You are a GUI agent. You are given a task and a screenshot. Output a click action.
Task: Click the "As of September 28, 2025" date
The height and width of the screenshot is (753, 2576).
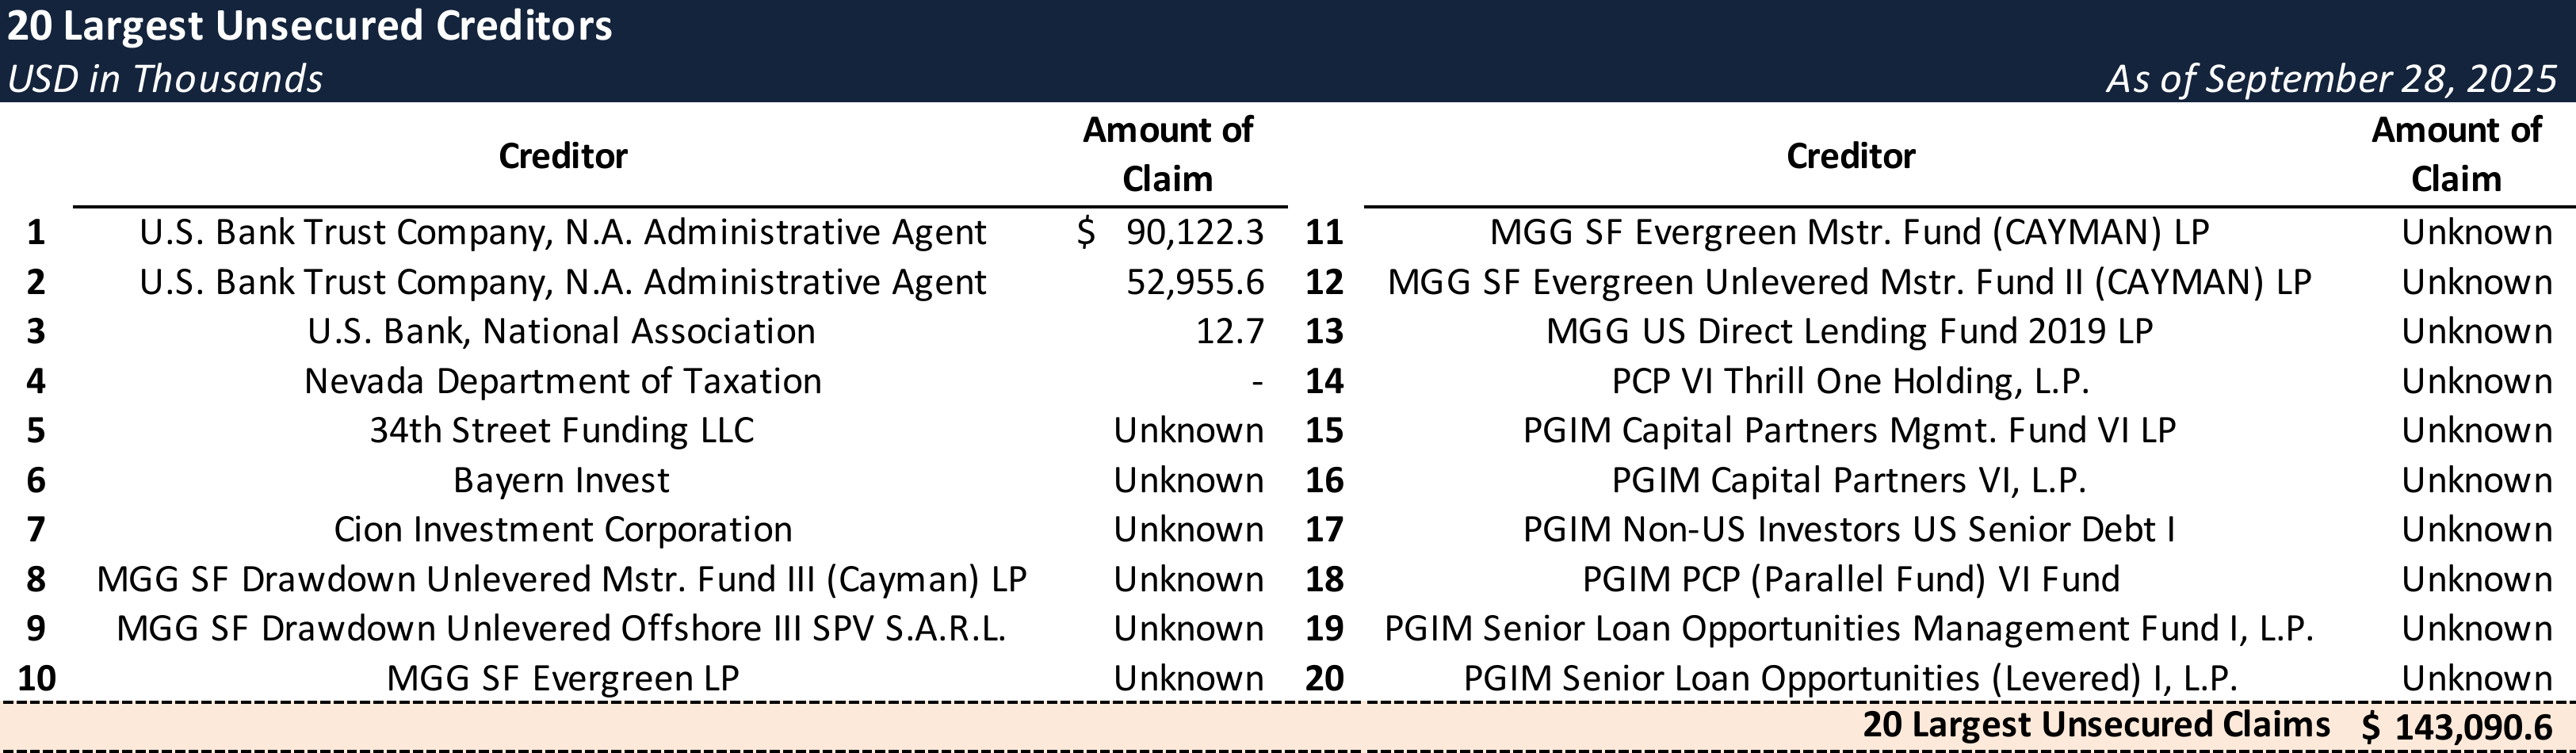(x=2331, y=79)
